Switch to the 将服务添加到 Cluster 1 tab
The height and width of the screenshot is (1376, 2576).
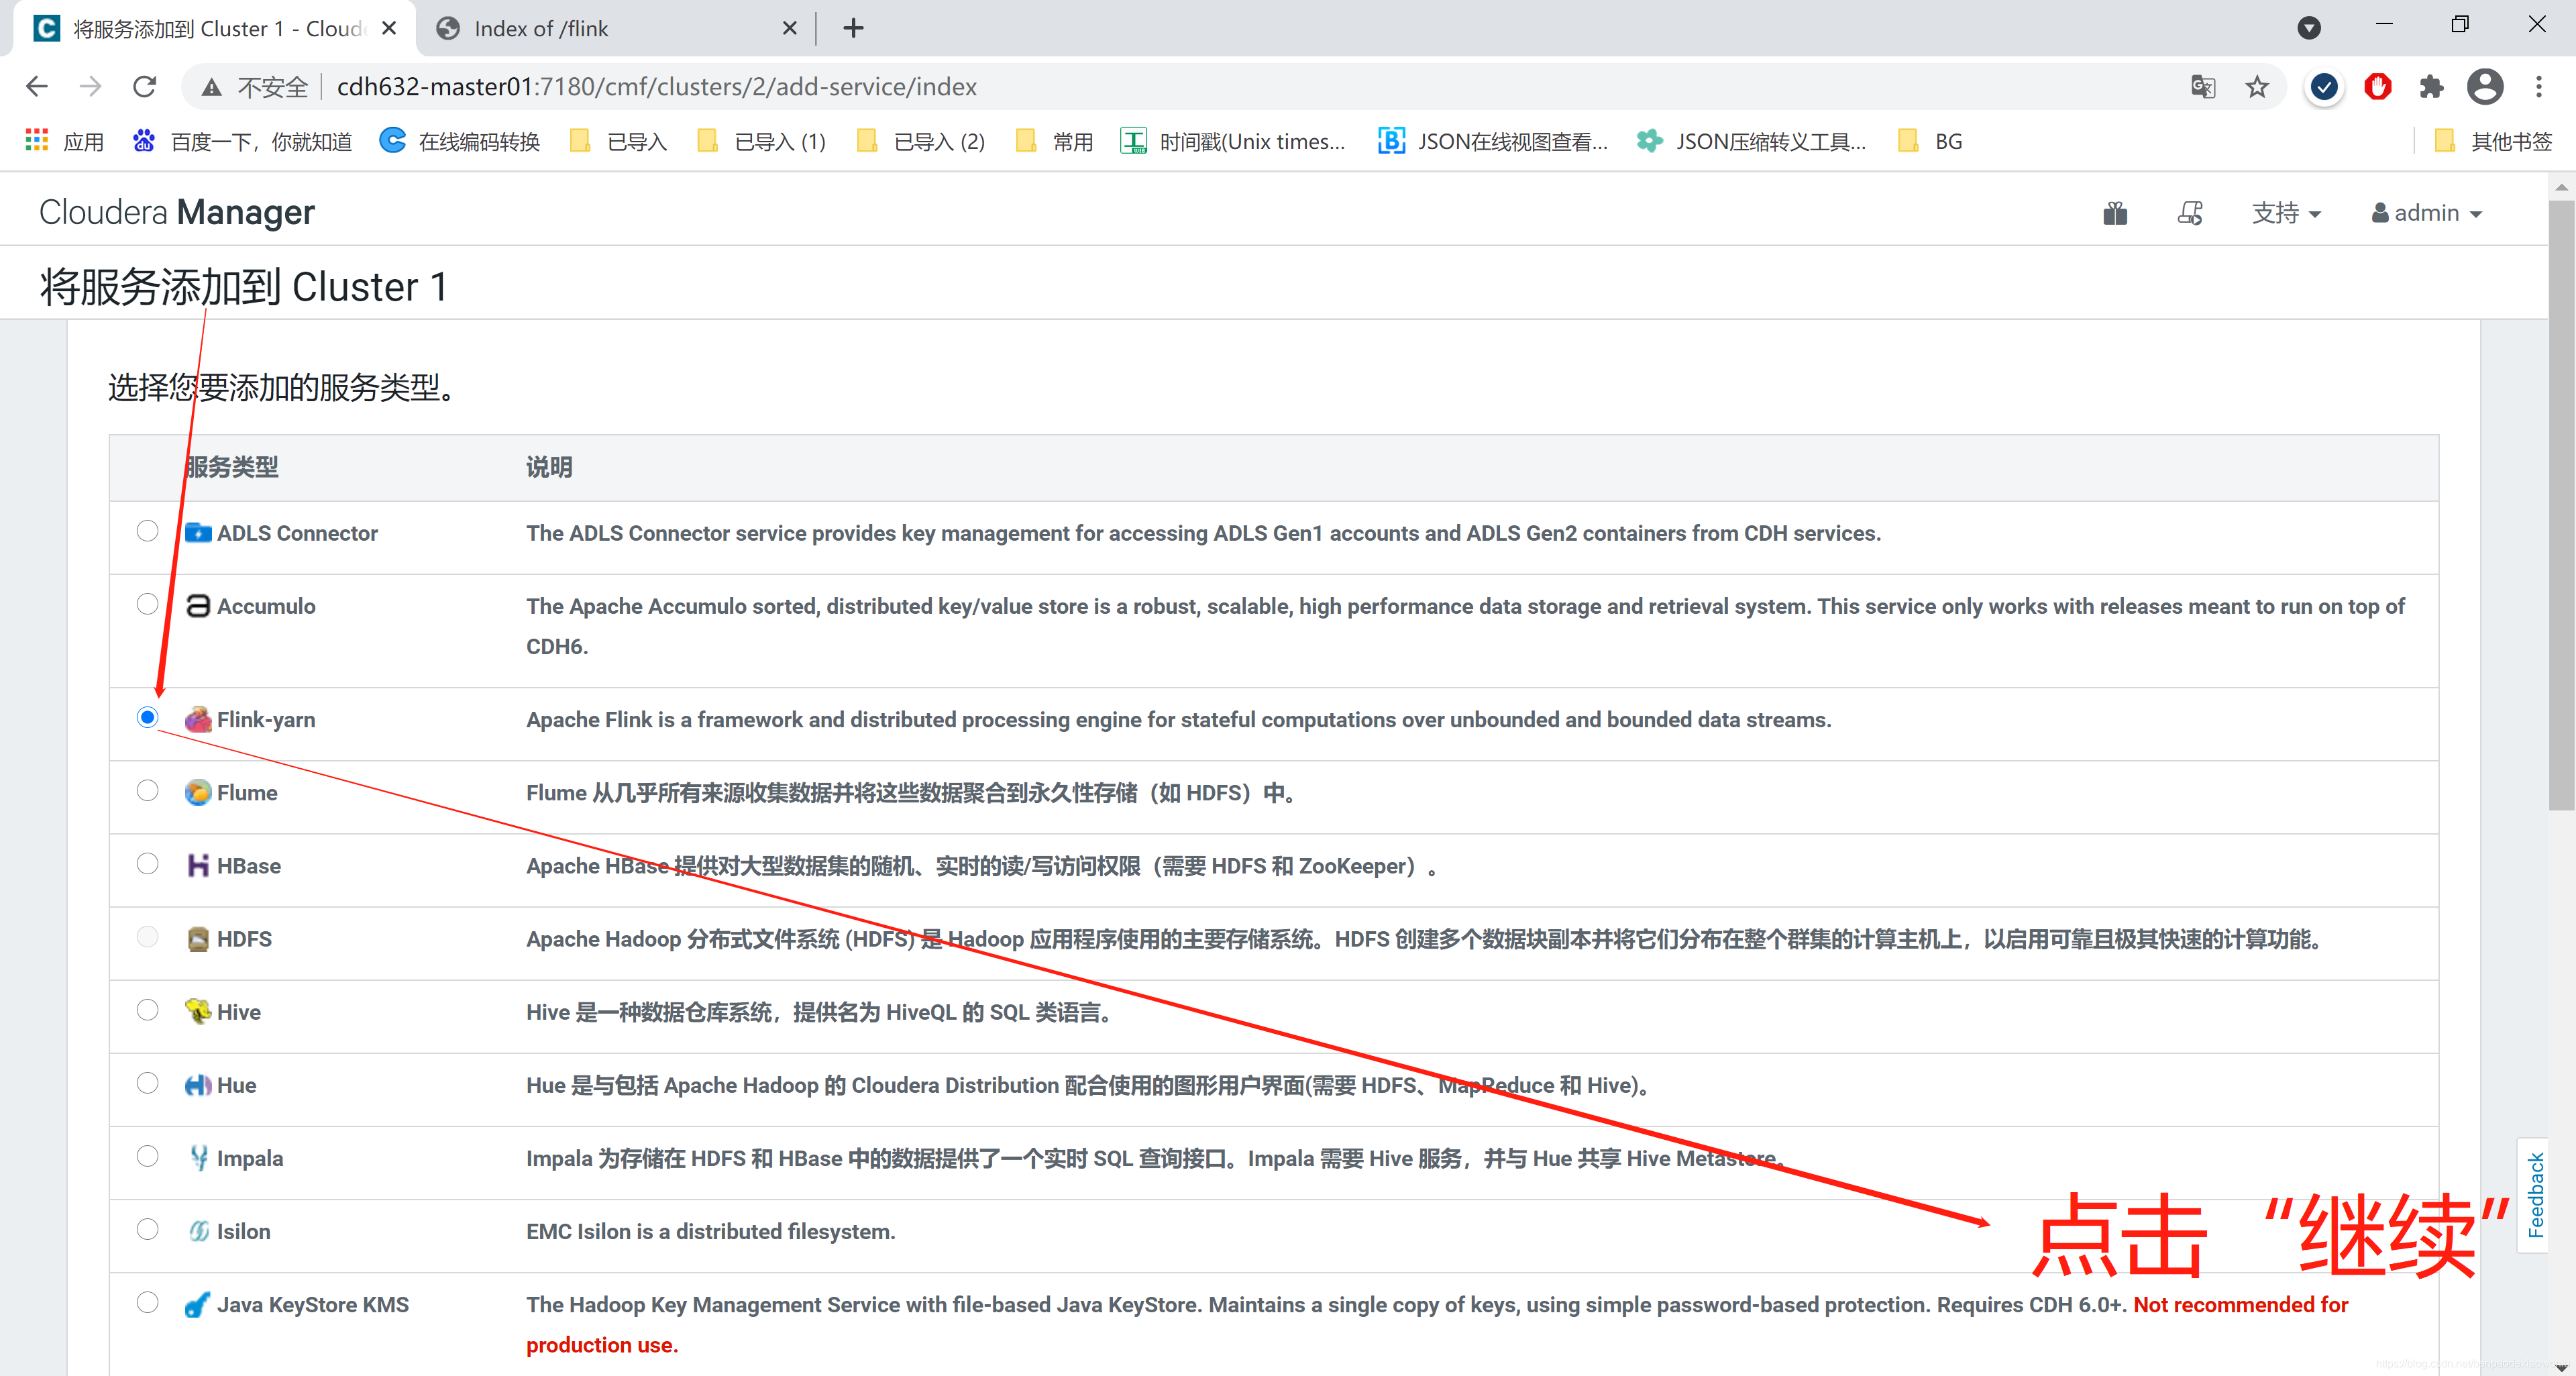click(214, 28)
